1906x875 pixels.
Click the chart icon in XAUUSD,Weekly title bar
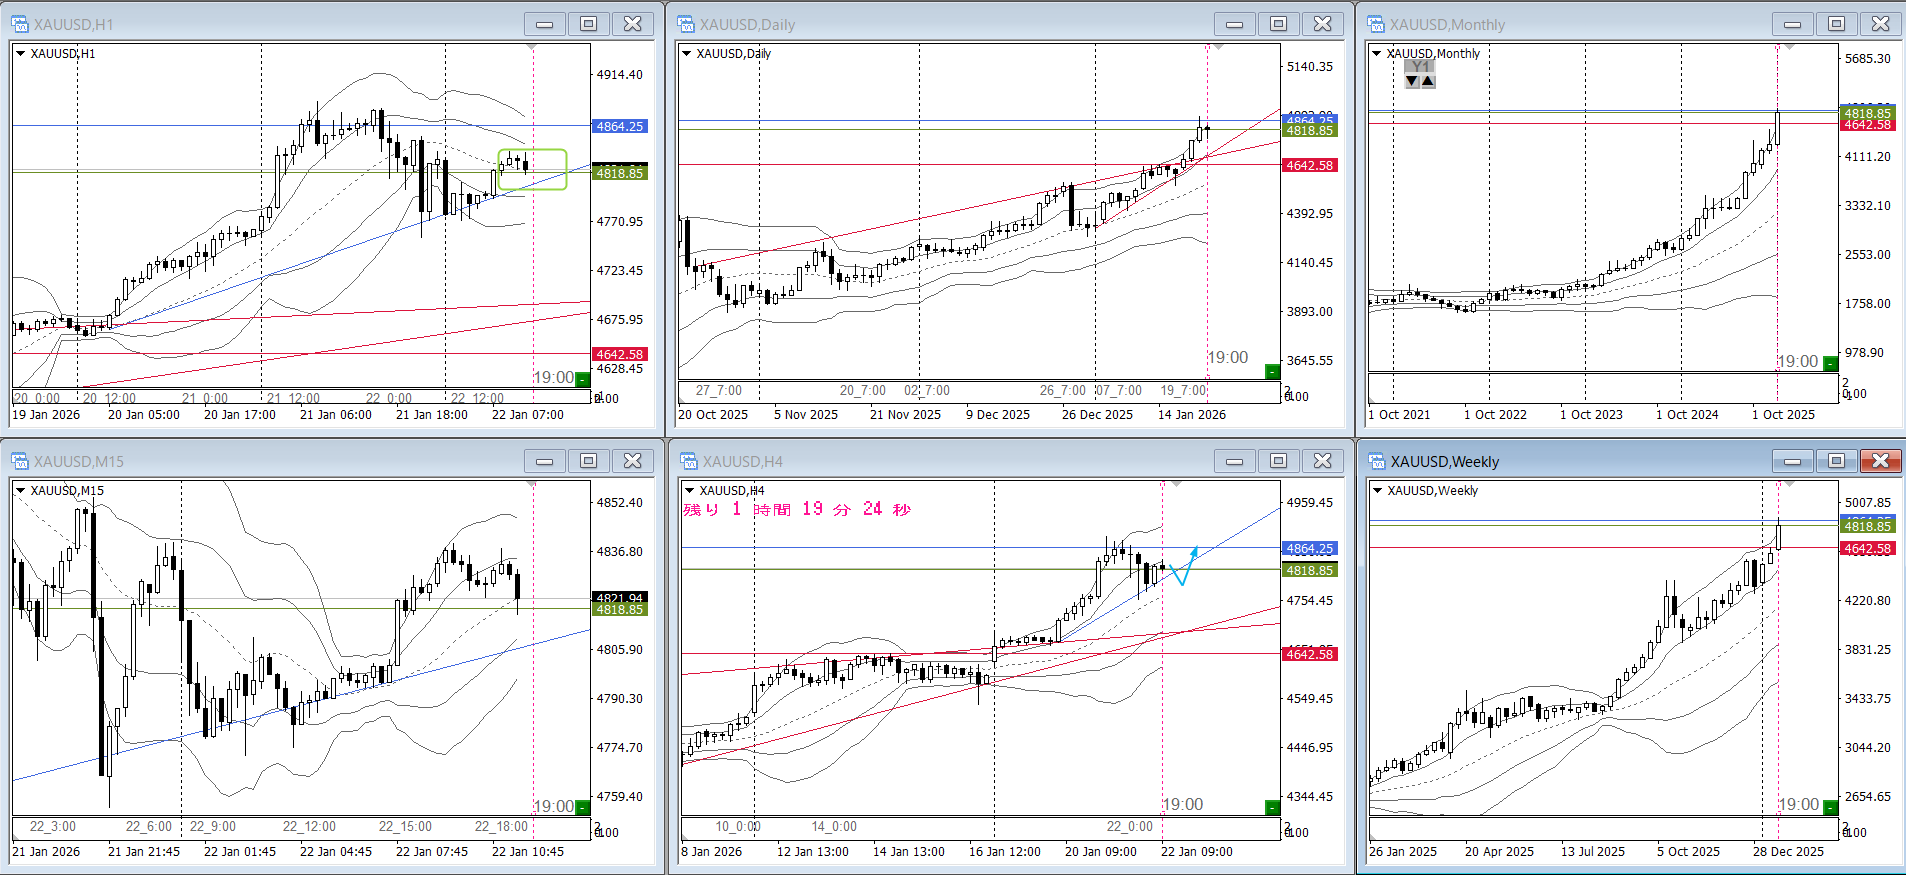(1377, 461)
